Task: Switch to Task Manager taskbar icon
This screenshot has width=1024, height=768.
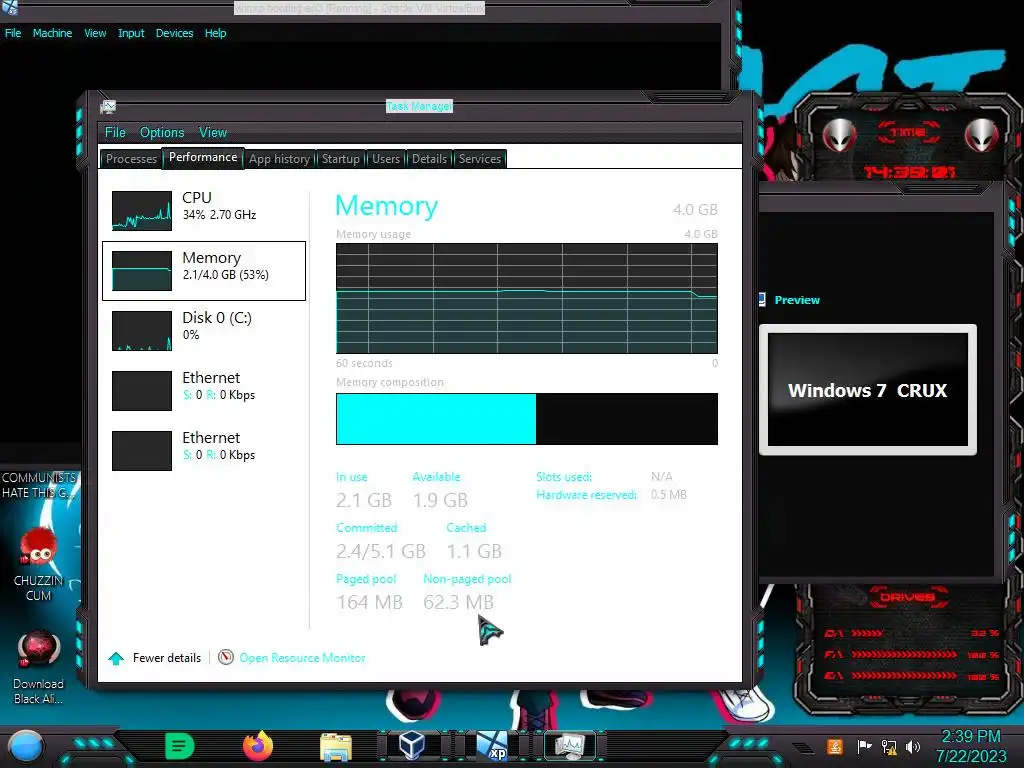Action: tap(569, 746)
